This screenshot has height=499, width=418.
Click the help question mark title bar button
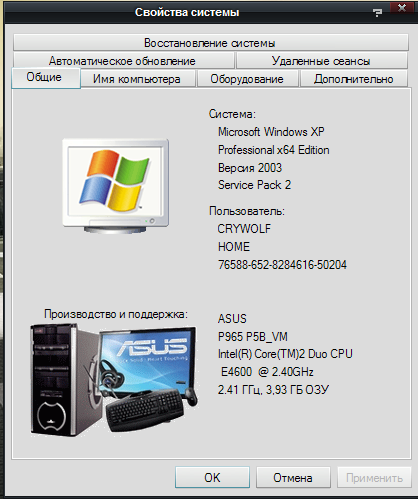[377, 12]
